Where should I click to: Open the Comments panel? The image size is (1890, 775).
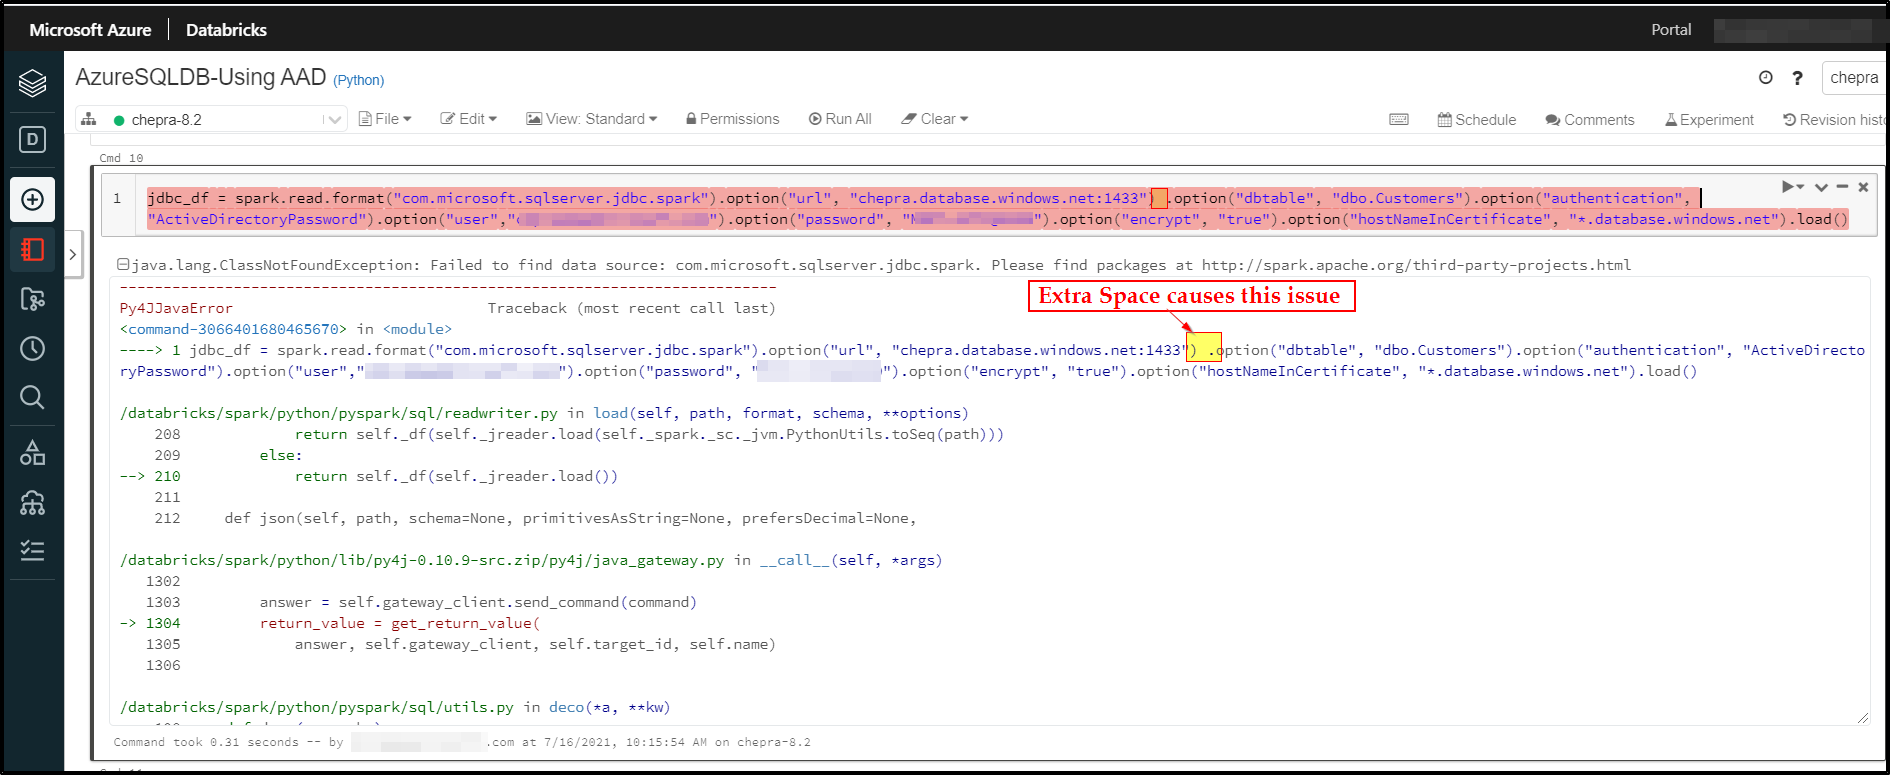tap(1590, 120)
